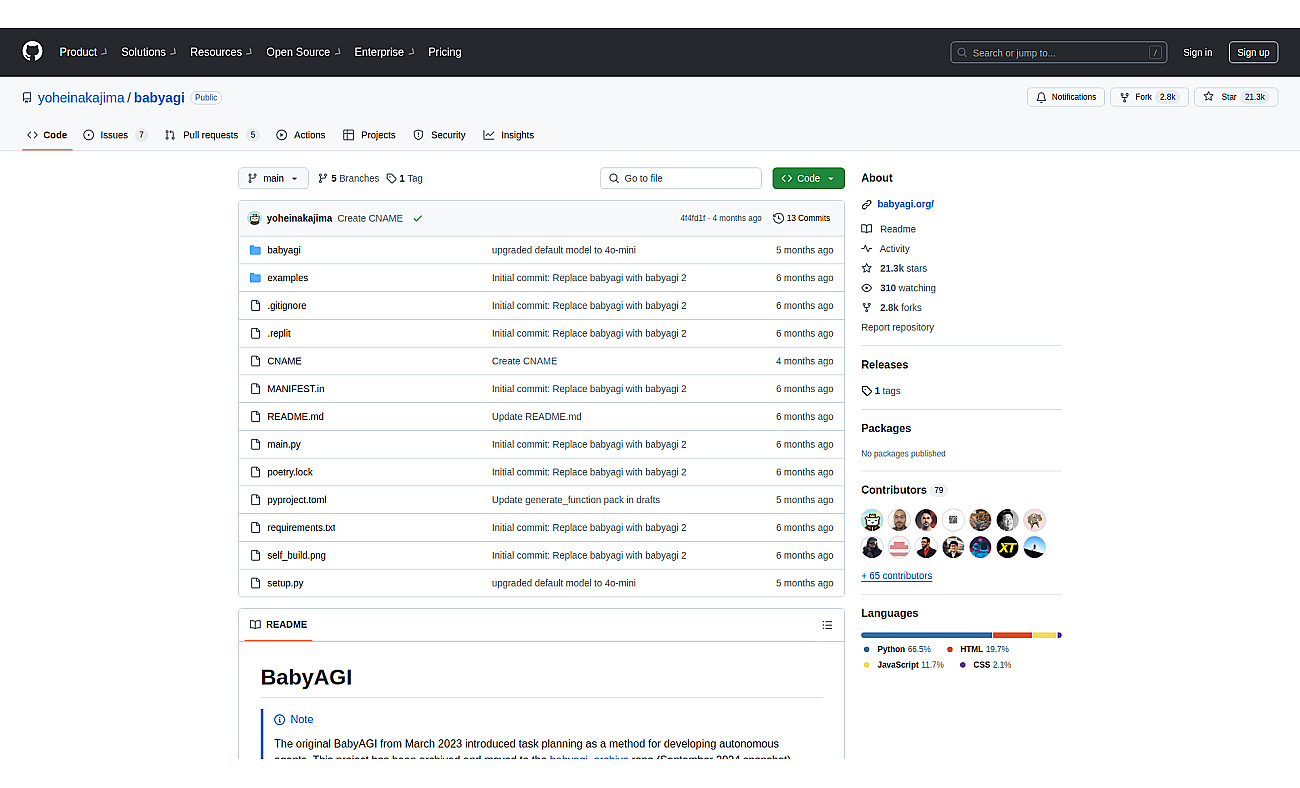Click the link icon beside babyagi.org
Image resolution: width=1300 pixels, height=788 pixels.
coord(867,204)
